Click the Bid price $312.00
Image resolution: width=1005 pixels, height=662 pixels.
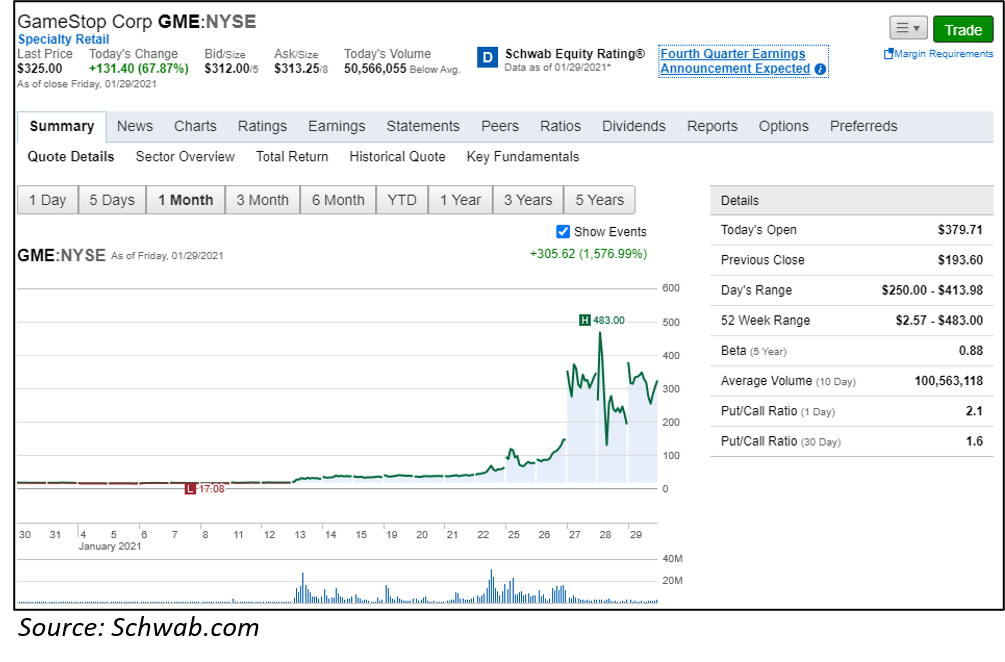click(x=226, y=69)
